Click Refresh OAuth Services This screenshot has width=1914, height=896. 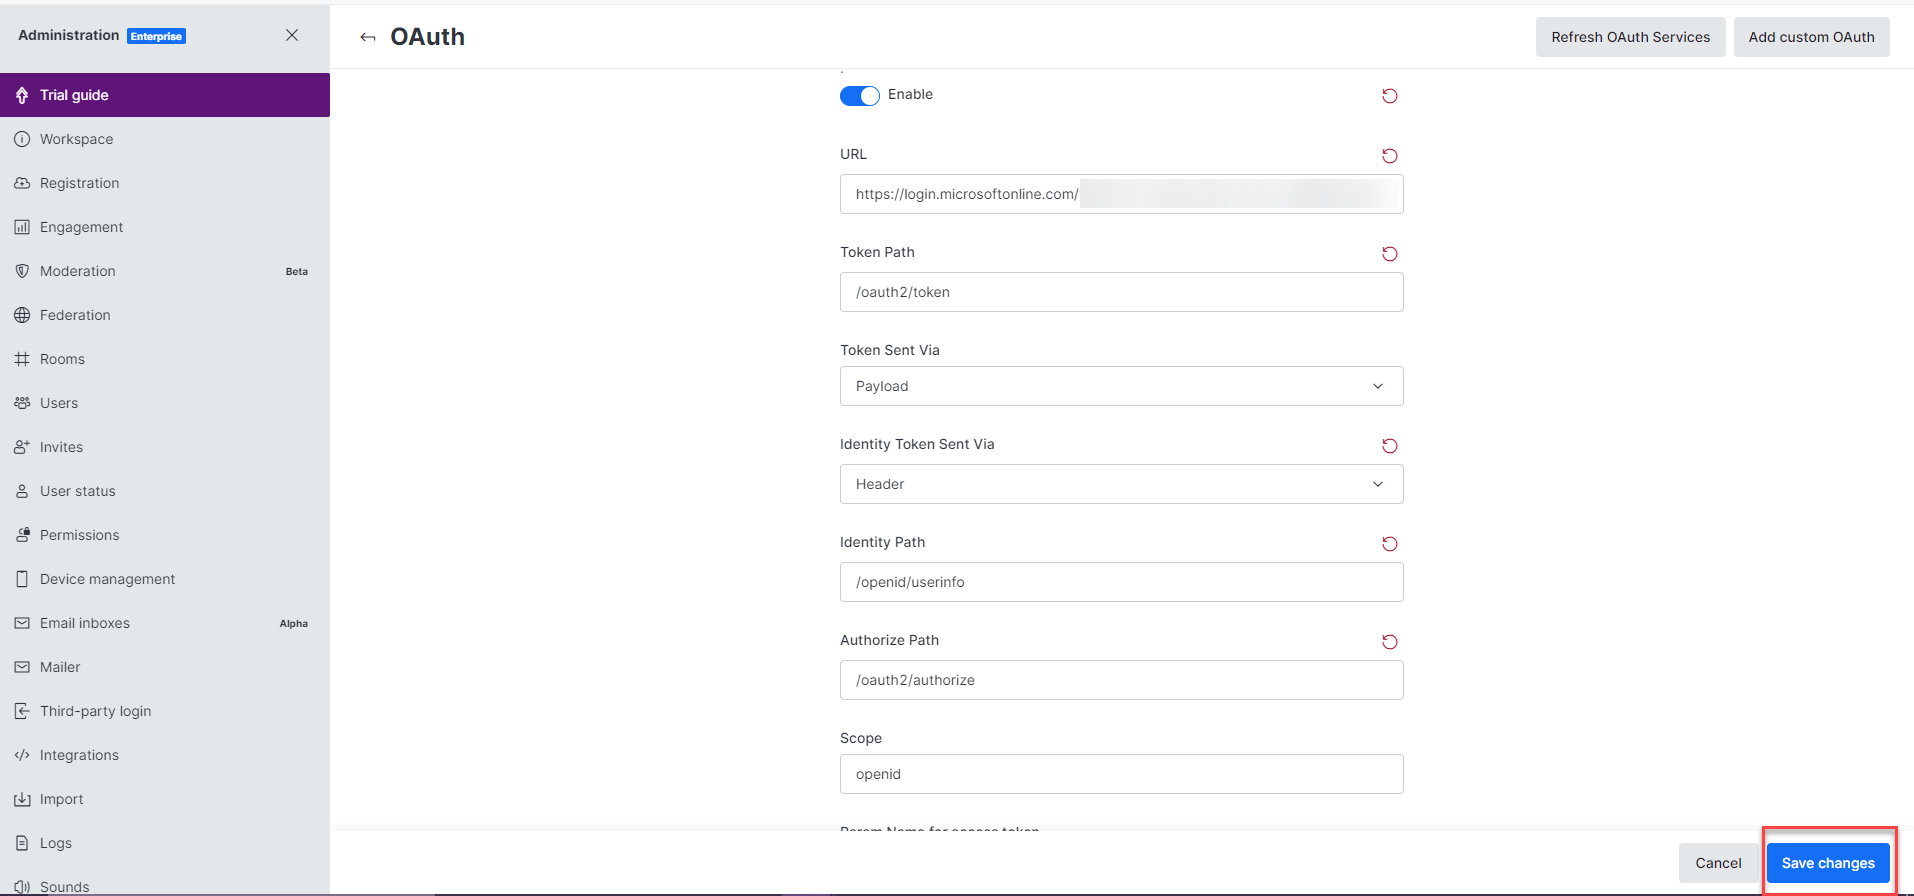click(1630, 37)
